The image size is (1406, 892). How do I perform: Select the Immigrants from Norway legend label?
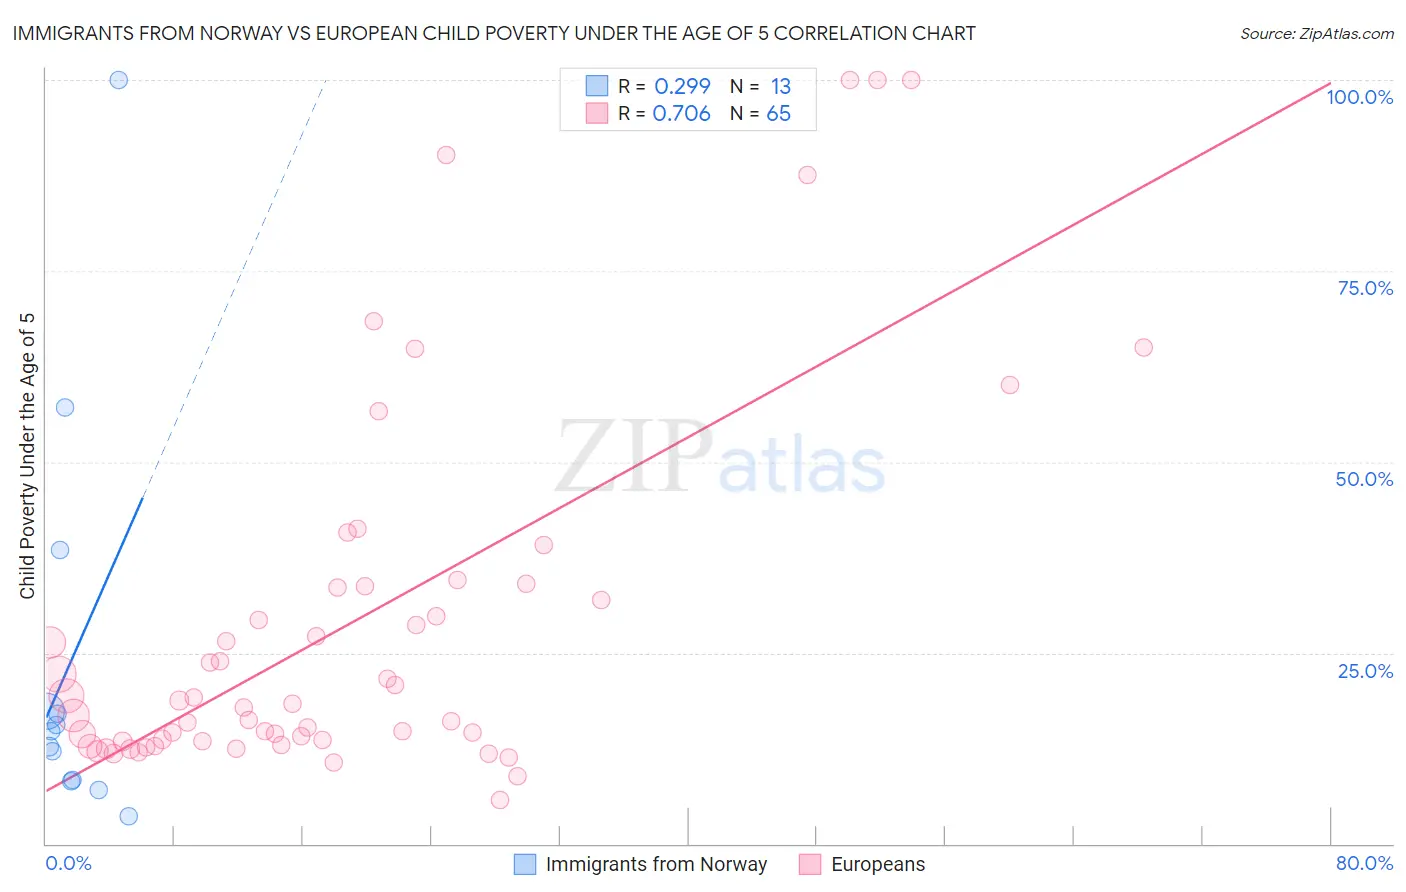point(656,864)
